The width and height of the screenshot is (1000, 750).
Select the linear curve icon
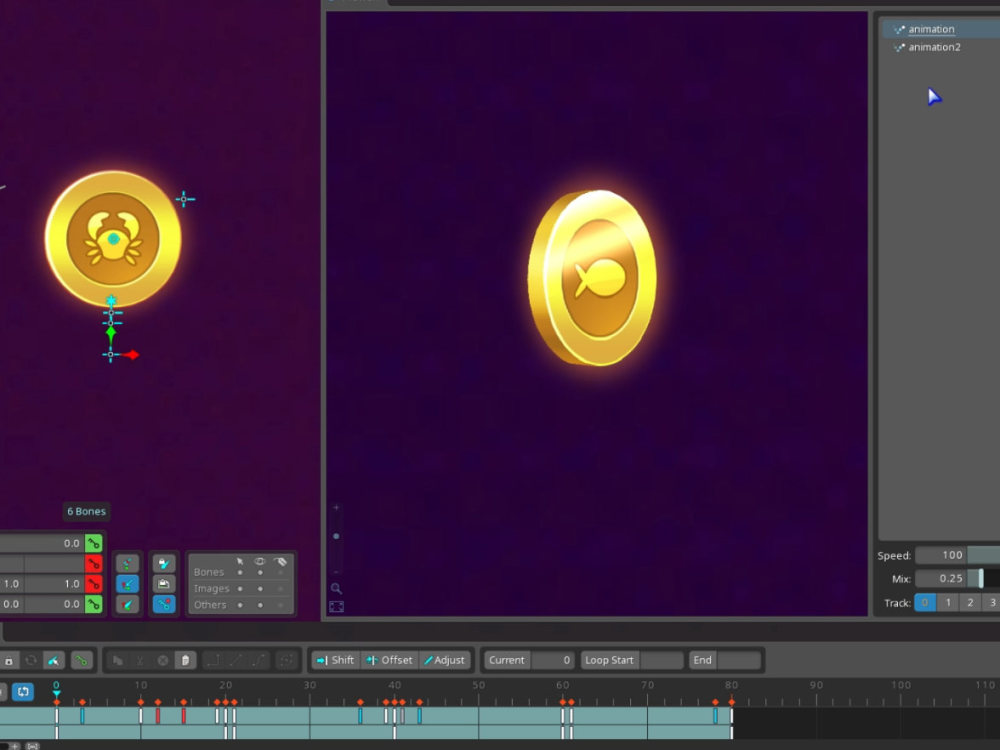235,661
